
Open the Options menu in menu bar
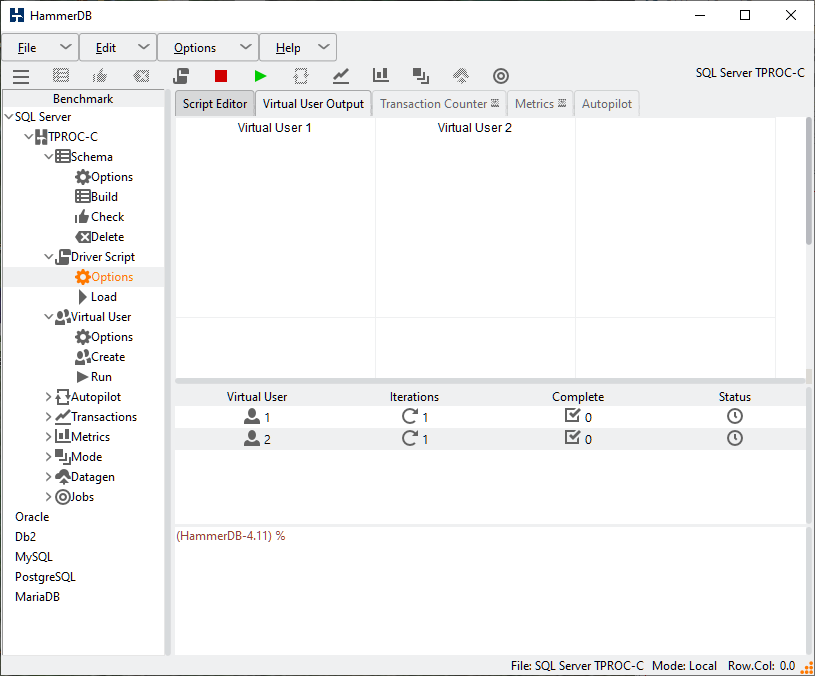[x=207, y=48]
